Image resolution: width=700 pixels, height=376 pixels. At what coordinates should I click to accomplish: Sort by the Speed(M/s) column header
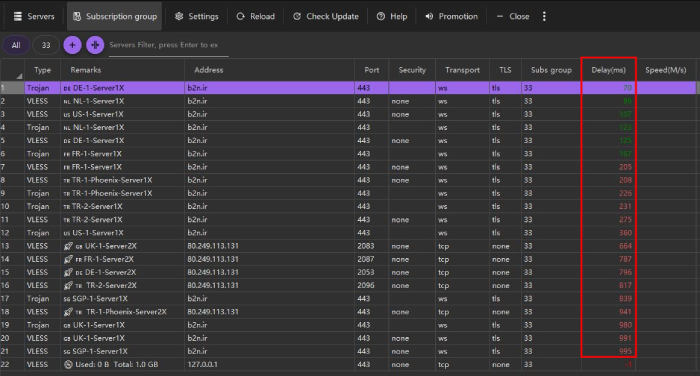pyautogui.click(x=666, y=70)
